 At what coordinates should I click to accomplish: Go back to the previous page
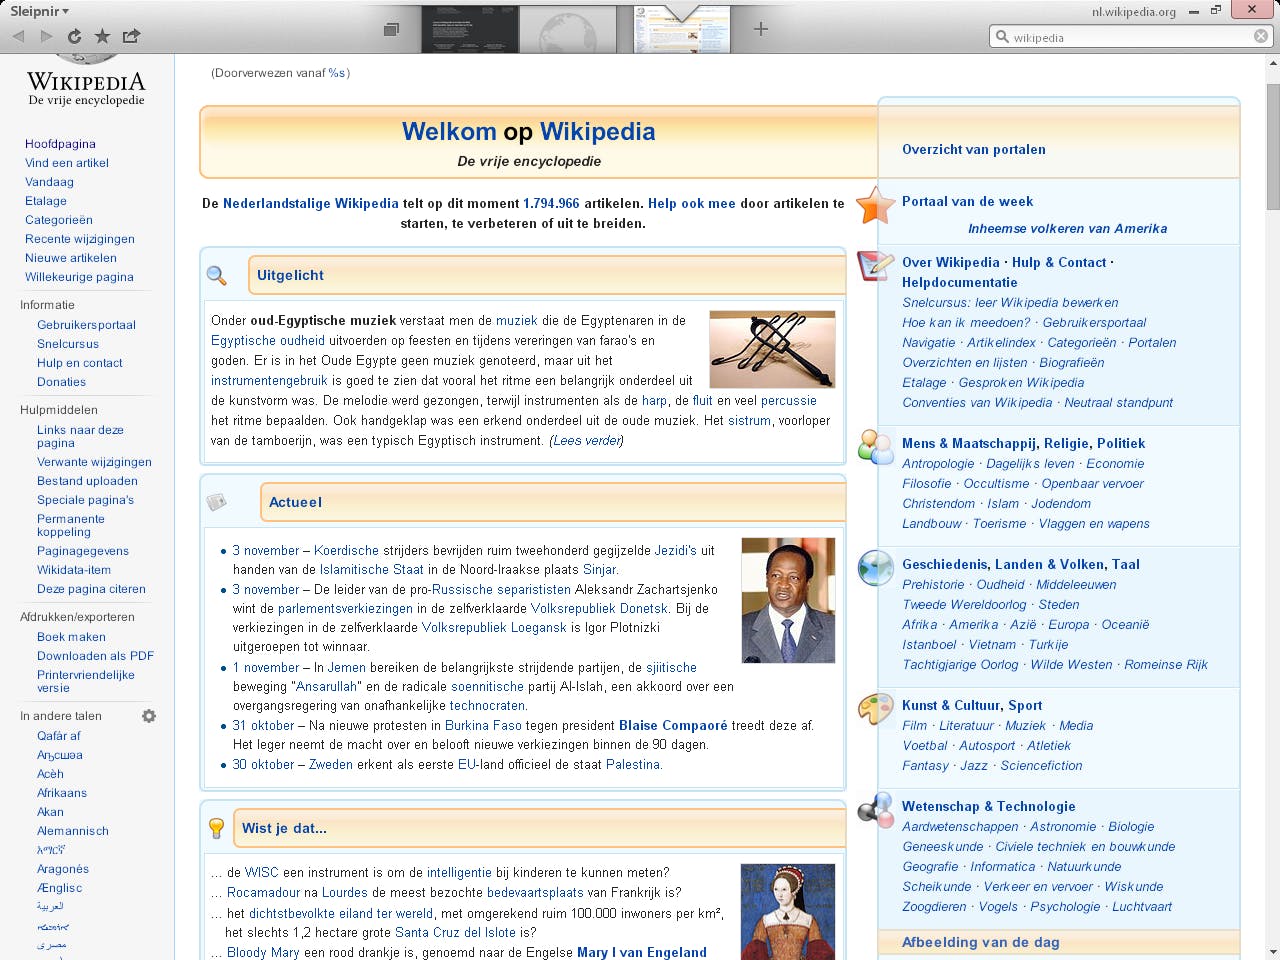coord(19,36)
